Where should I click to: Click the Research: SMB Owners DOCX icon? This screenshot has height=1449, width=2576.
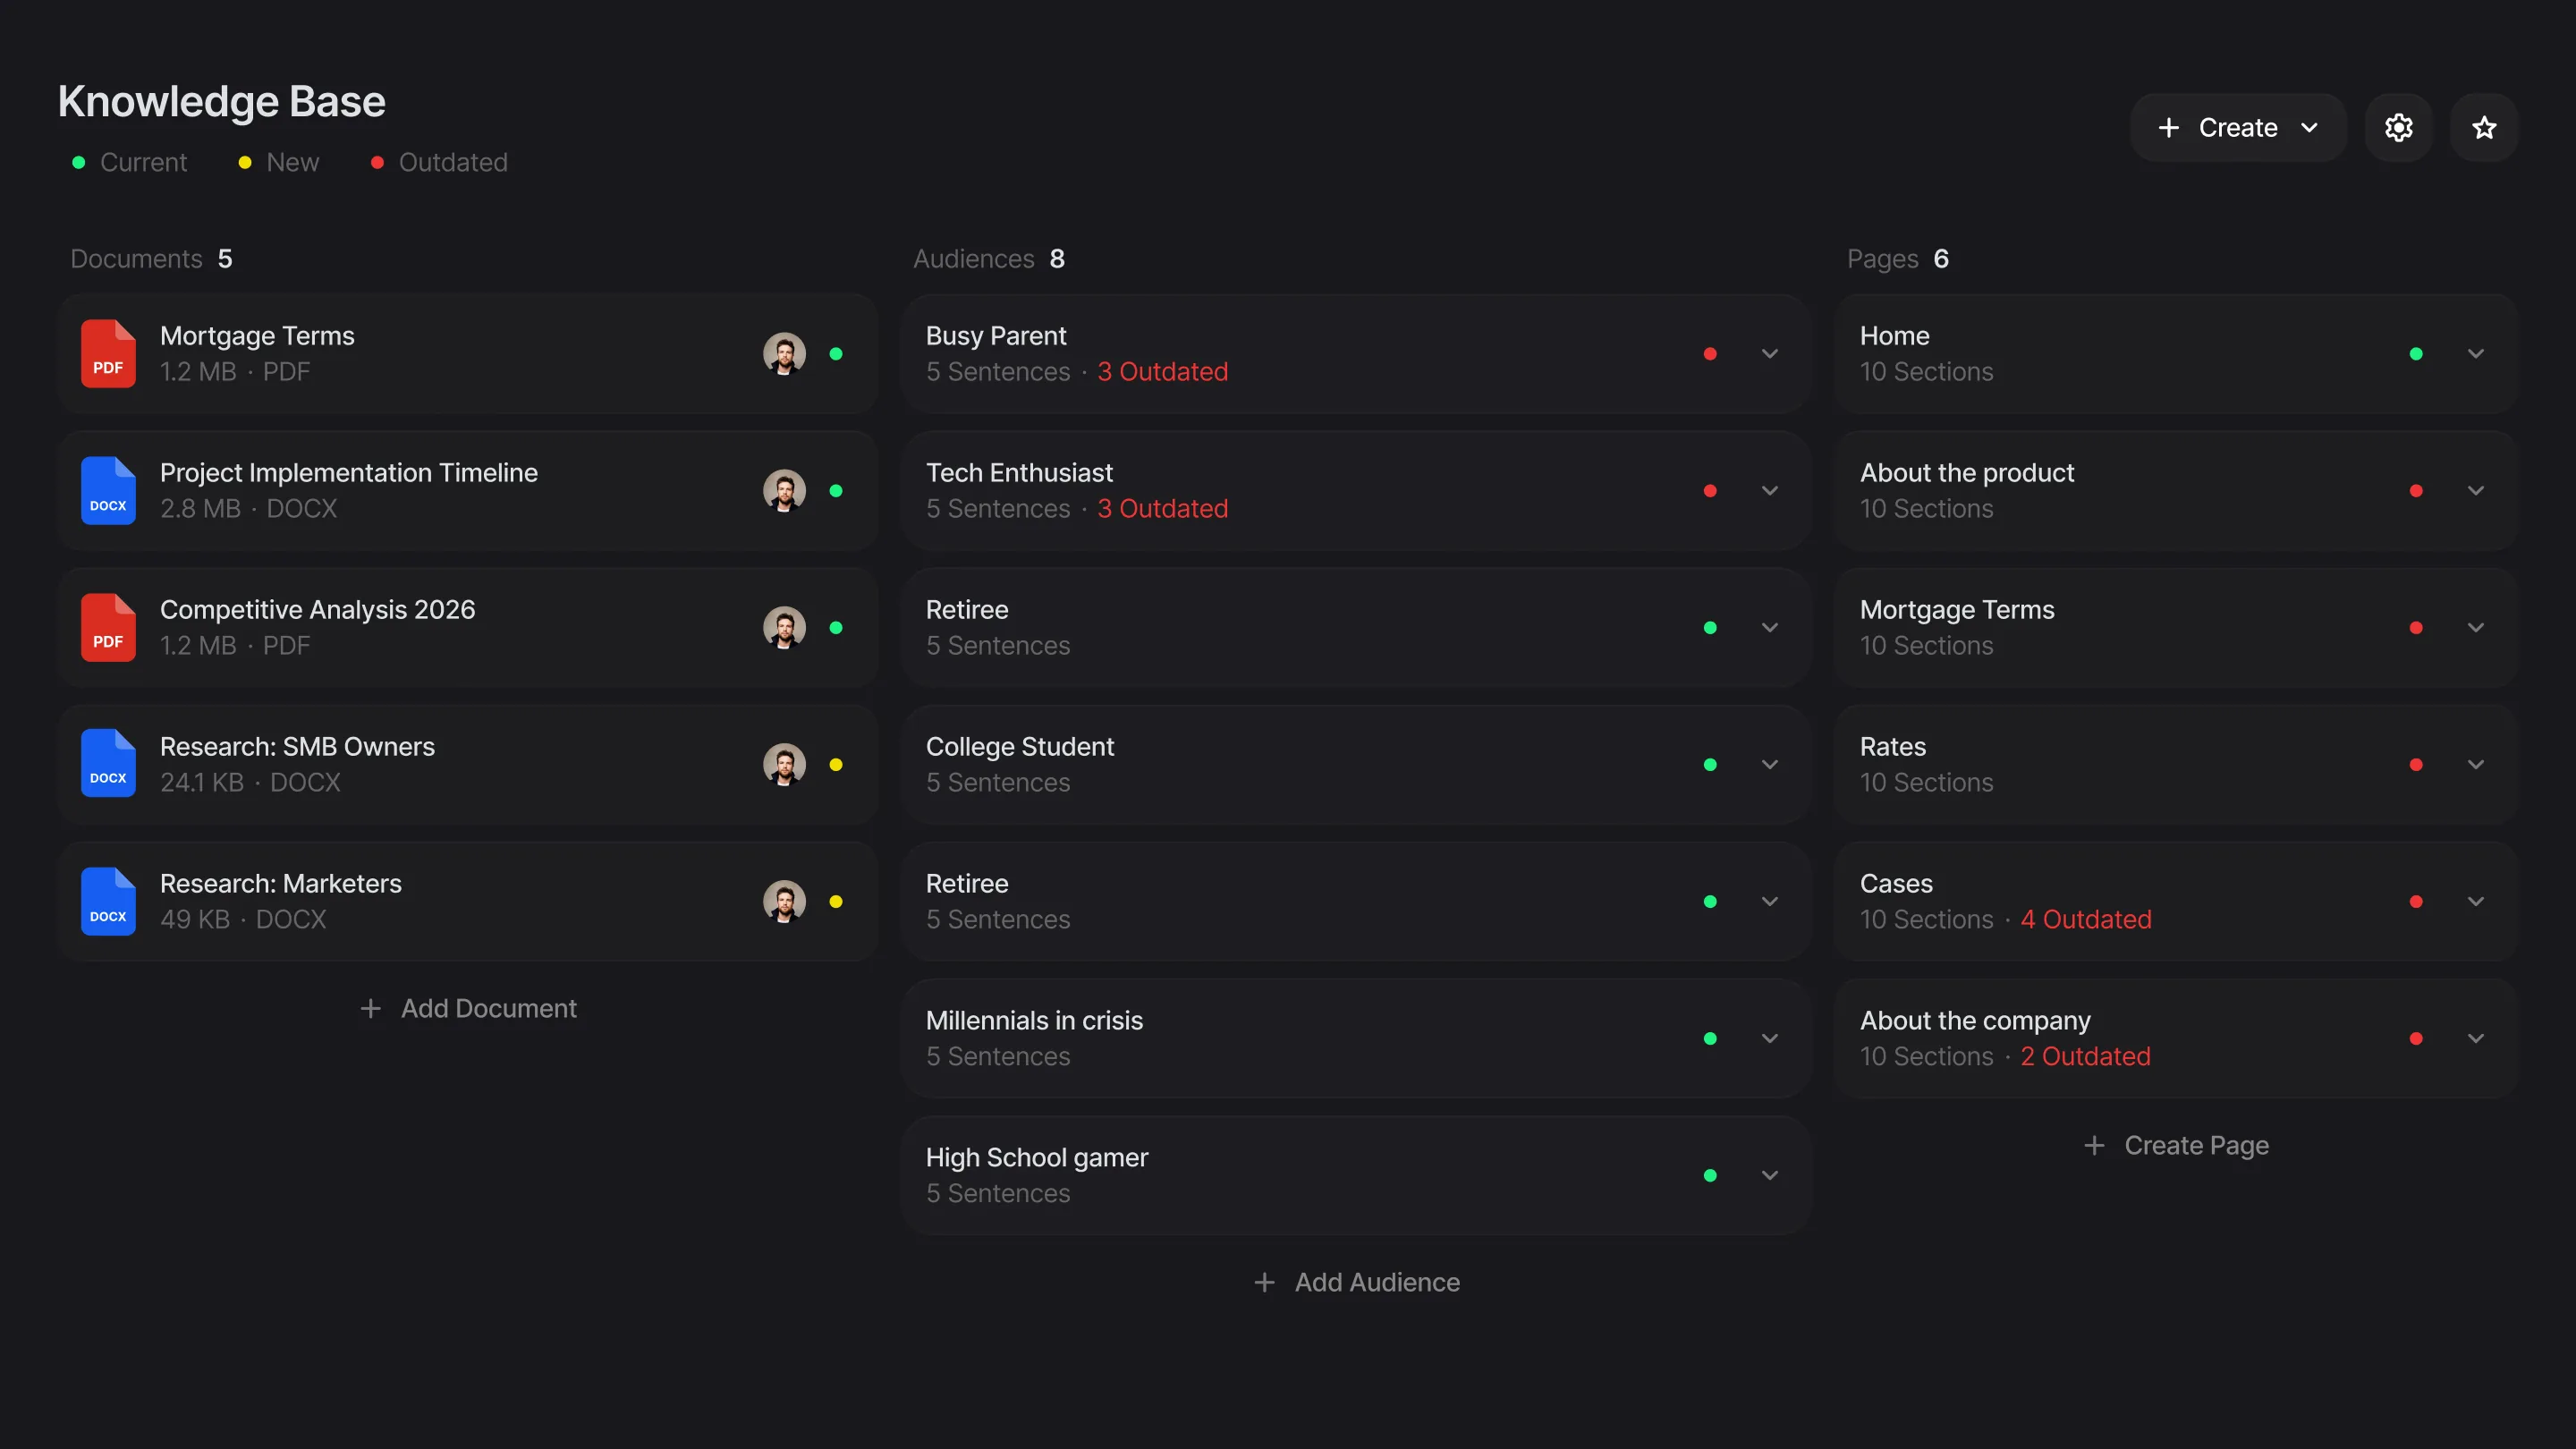108,764
